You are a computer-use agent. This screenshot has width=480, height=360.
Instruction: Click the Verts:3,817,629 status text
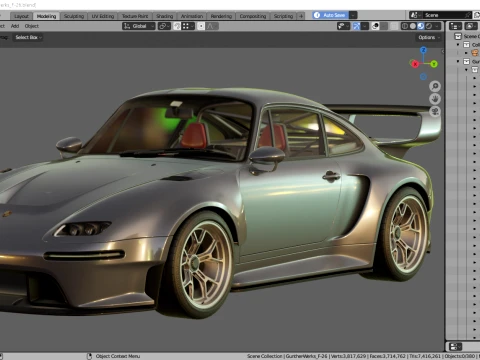coord(348,356)
